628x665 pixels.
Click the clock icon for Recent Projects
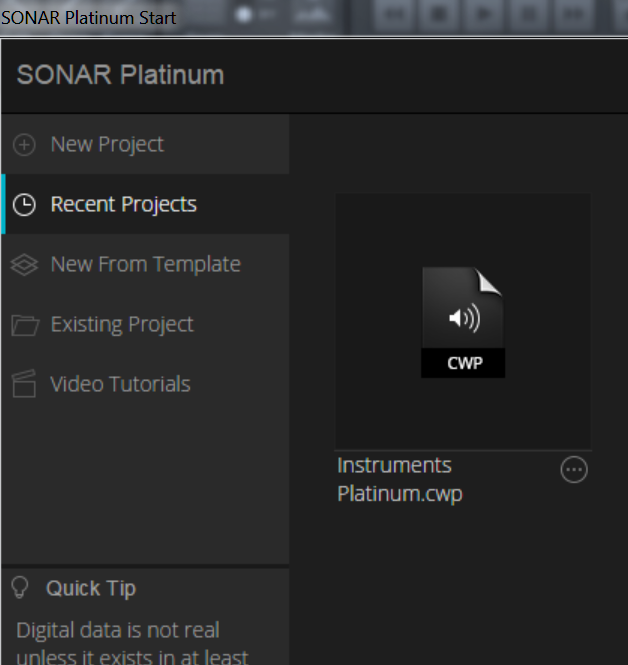pos(24,205)
